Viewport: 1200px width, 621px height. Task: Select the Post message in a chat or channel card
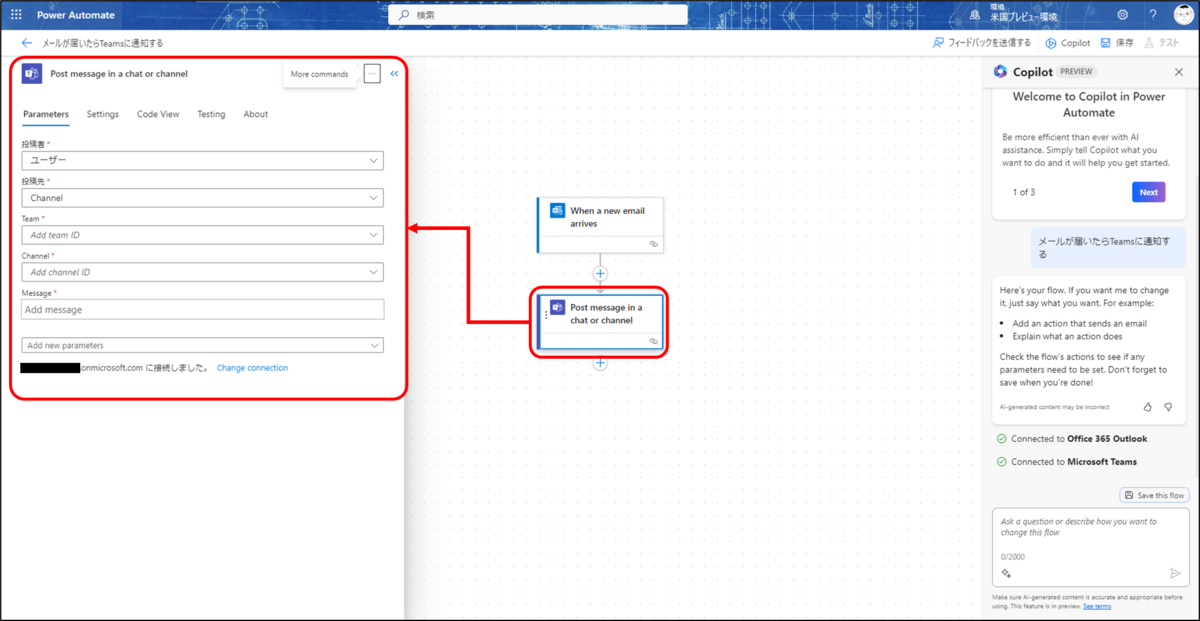point(600,321)
